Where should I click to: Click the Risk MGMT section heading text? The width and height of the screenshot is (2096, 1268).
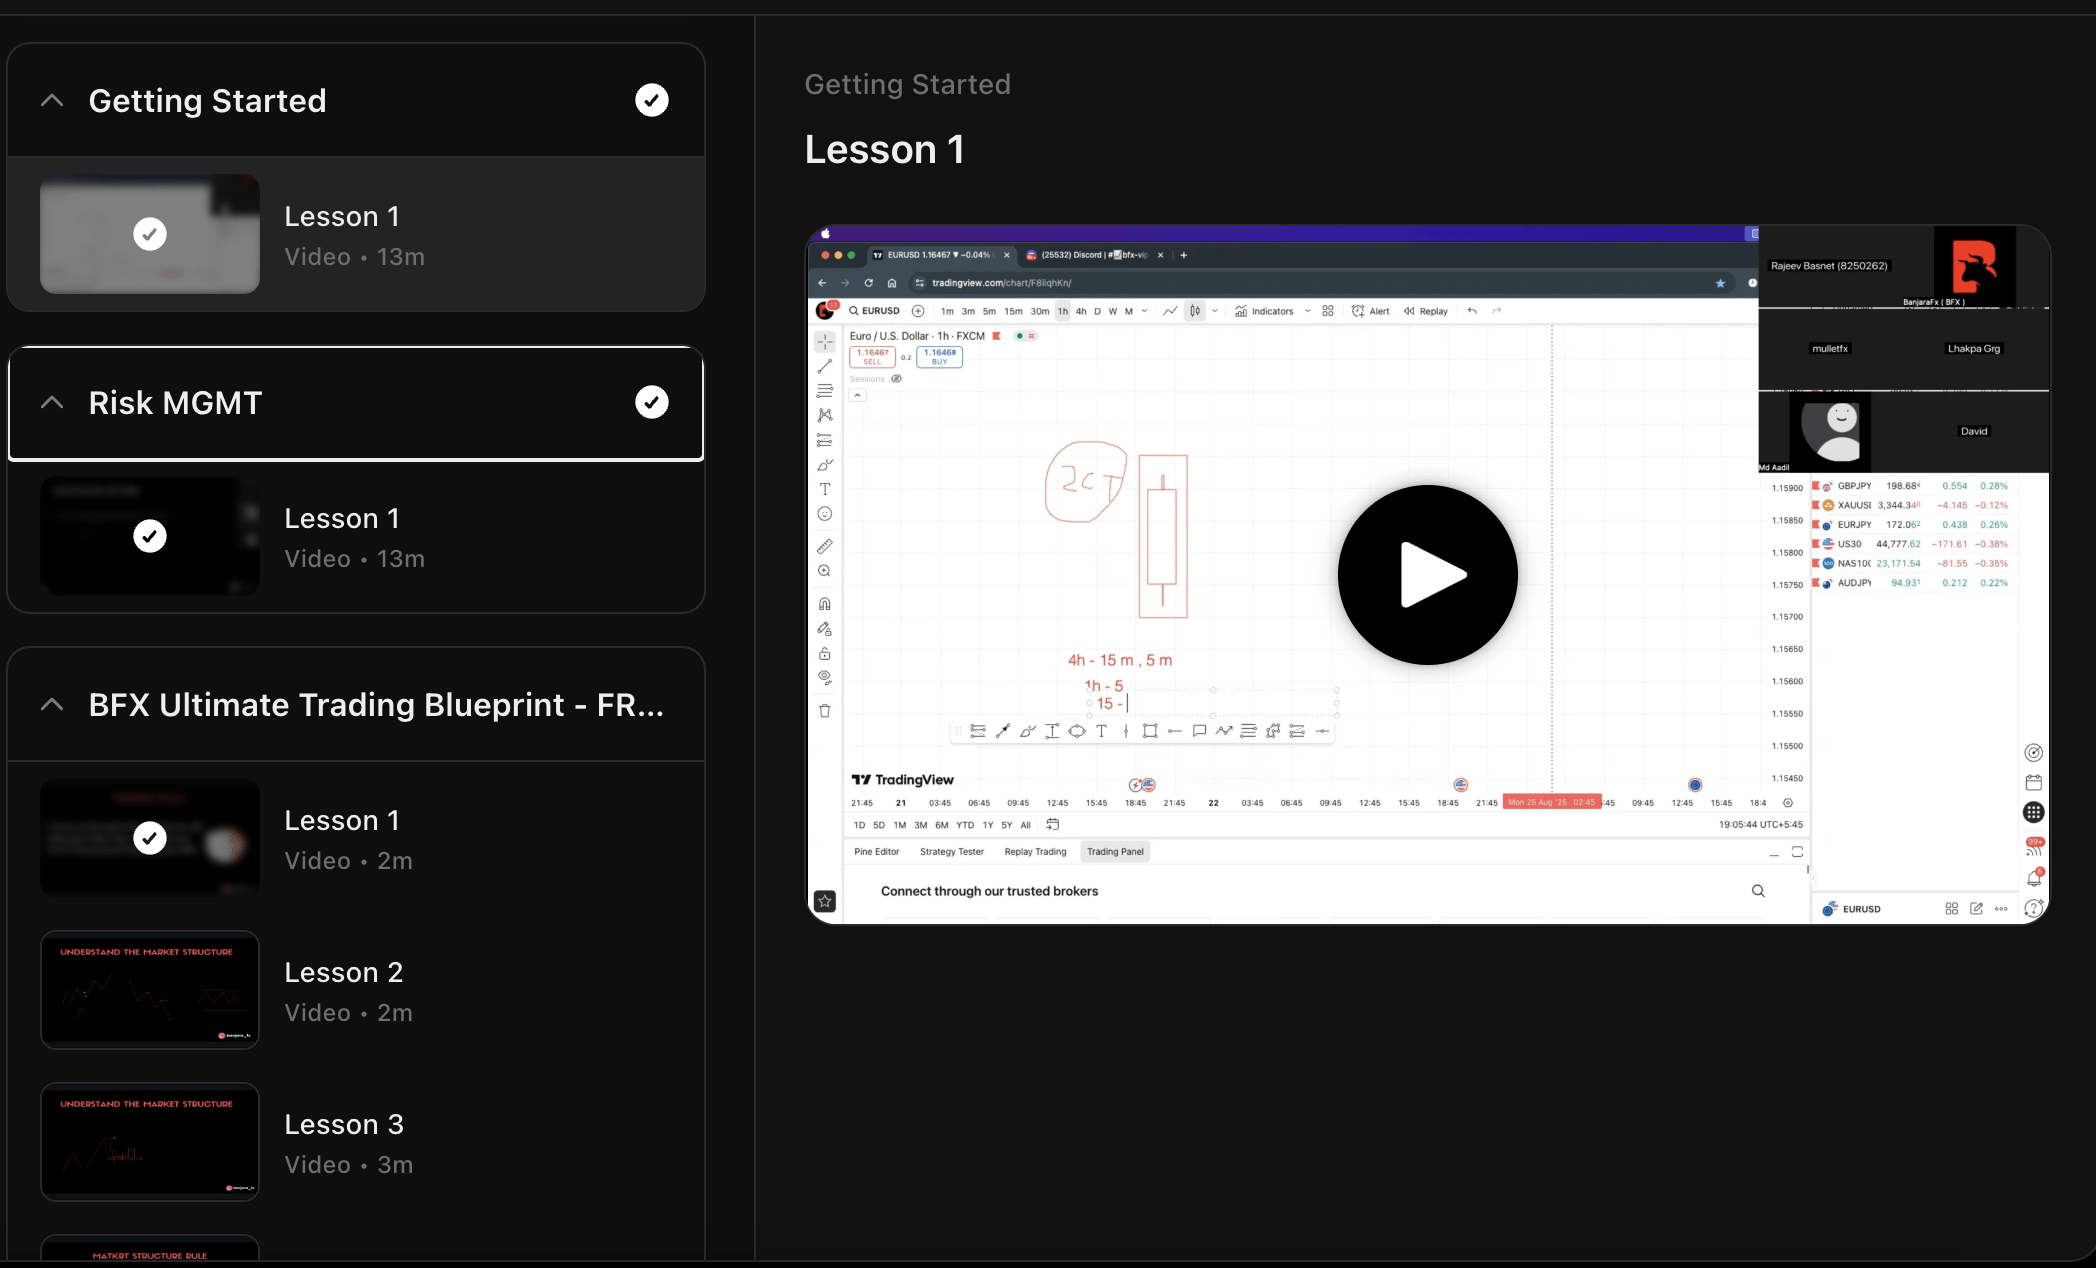[175, 403]
